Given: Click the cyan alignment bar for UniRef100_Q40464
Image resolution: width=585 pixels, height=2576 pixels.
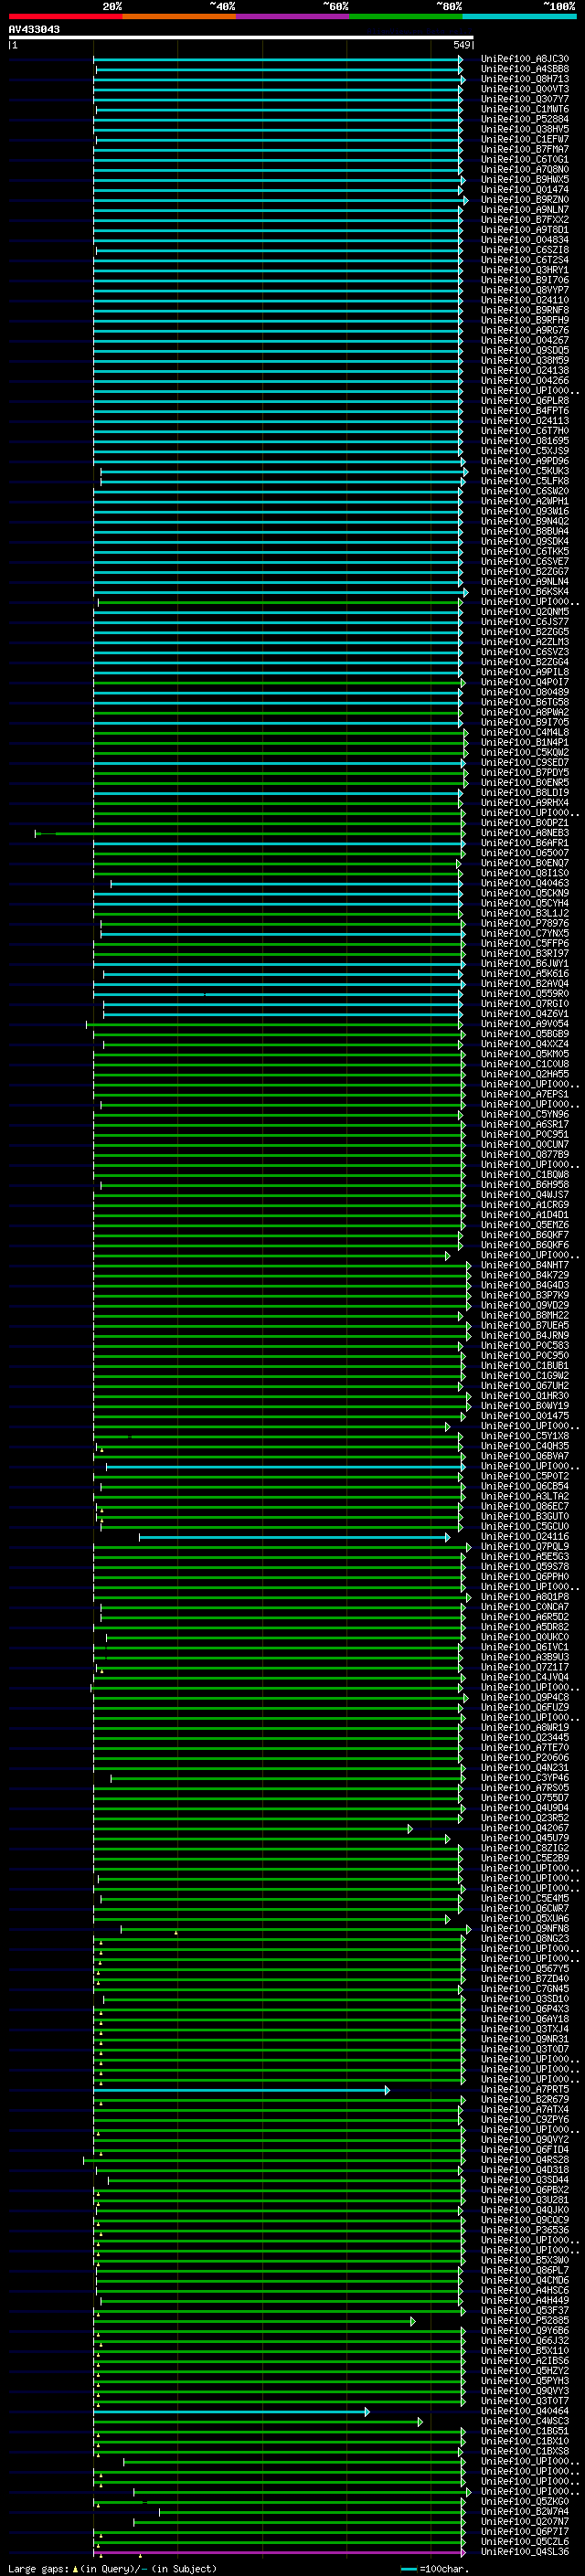Looking at the screenshot, I should click(x=231, y=2412).
